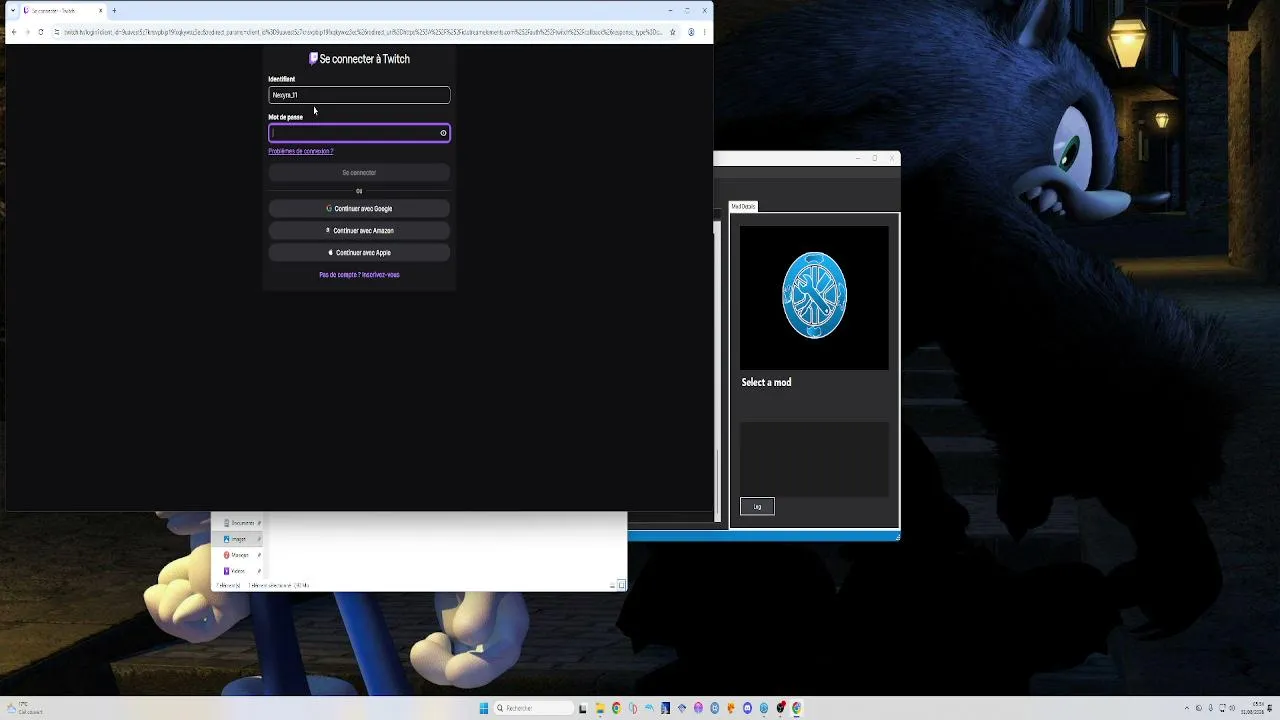Open the Chrome profile avatar
Viewport: 1280px width, 720px height.
click(x=690, y=32)
